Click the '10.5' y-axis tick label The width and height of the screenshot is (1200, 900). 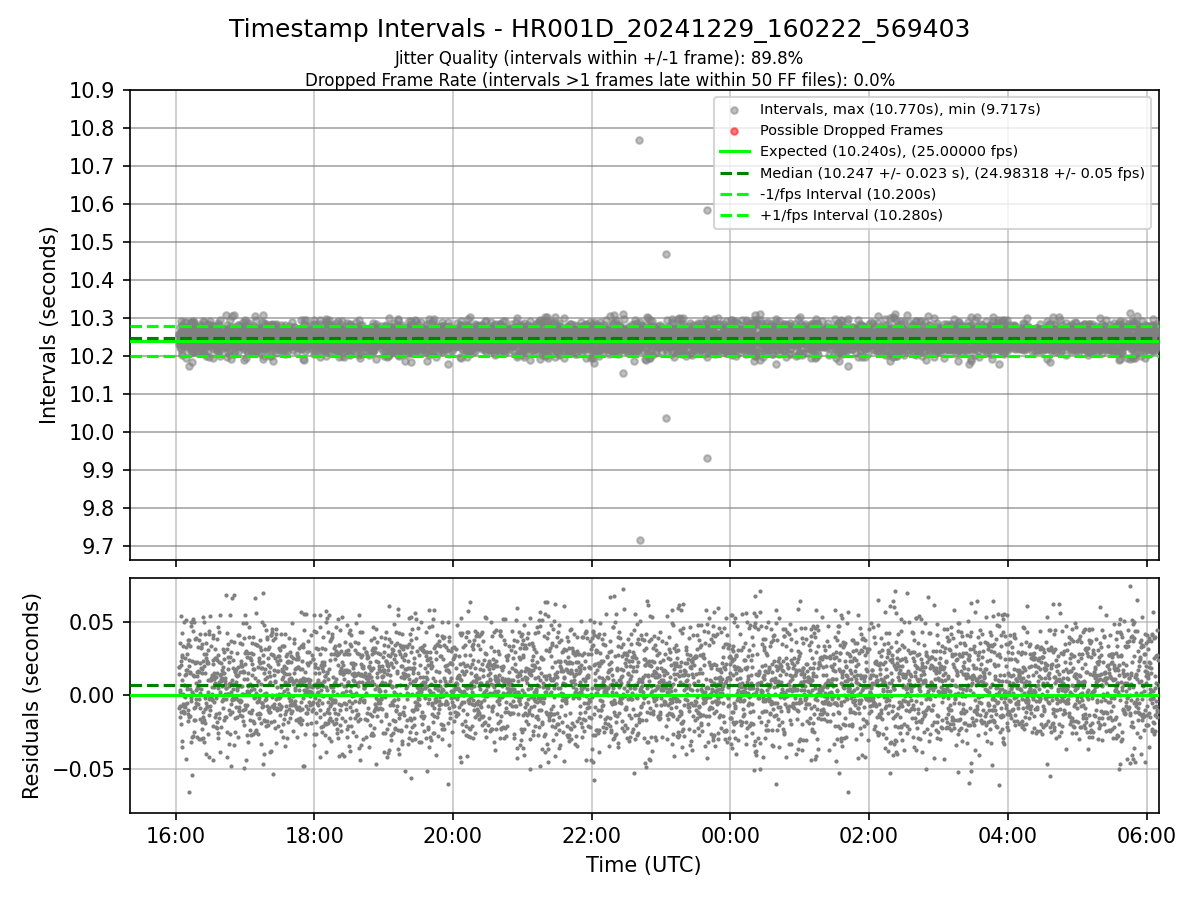click(x=93, y=243)
